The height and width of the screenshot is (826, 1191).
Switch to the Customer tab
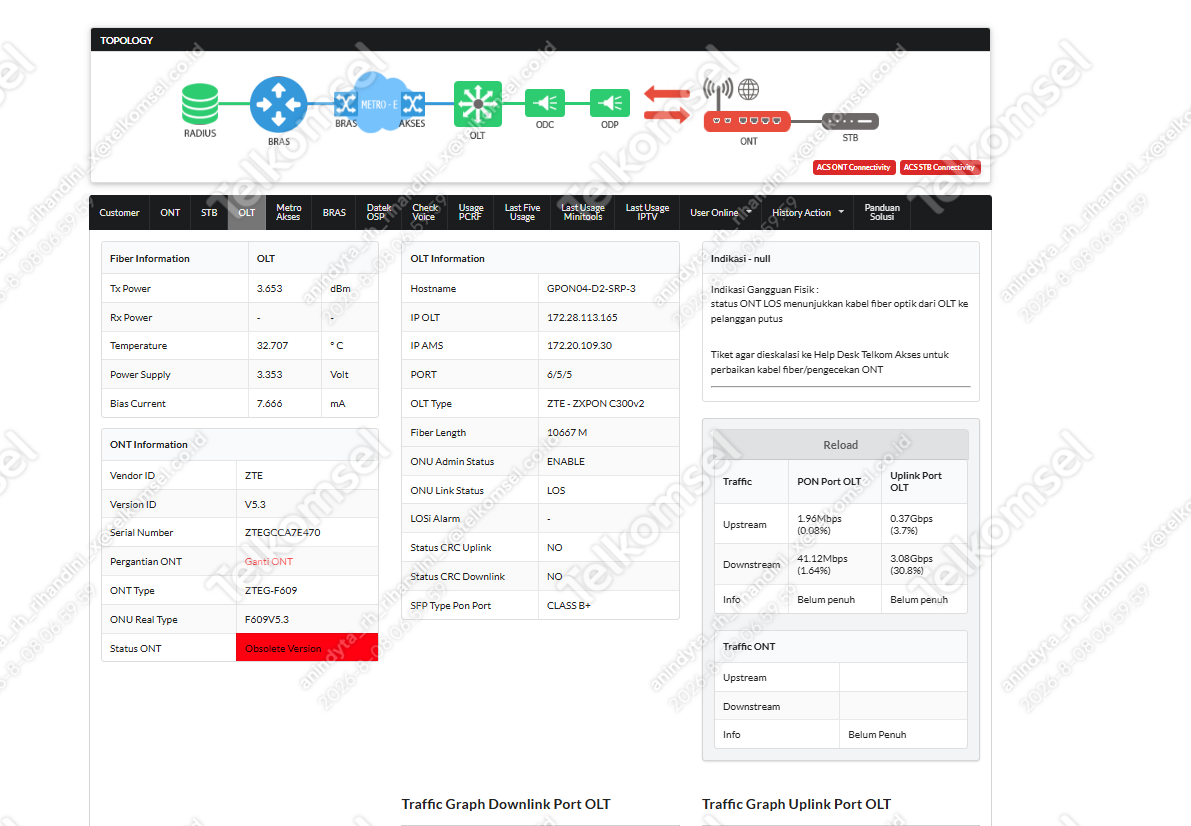coord(119,213)
